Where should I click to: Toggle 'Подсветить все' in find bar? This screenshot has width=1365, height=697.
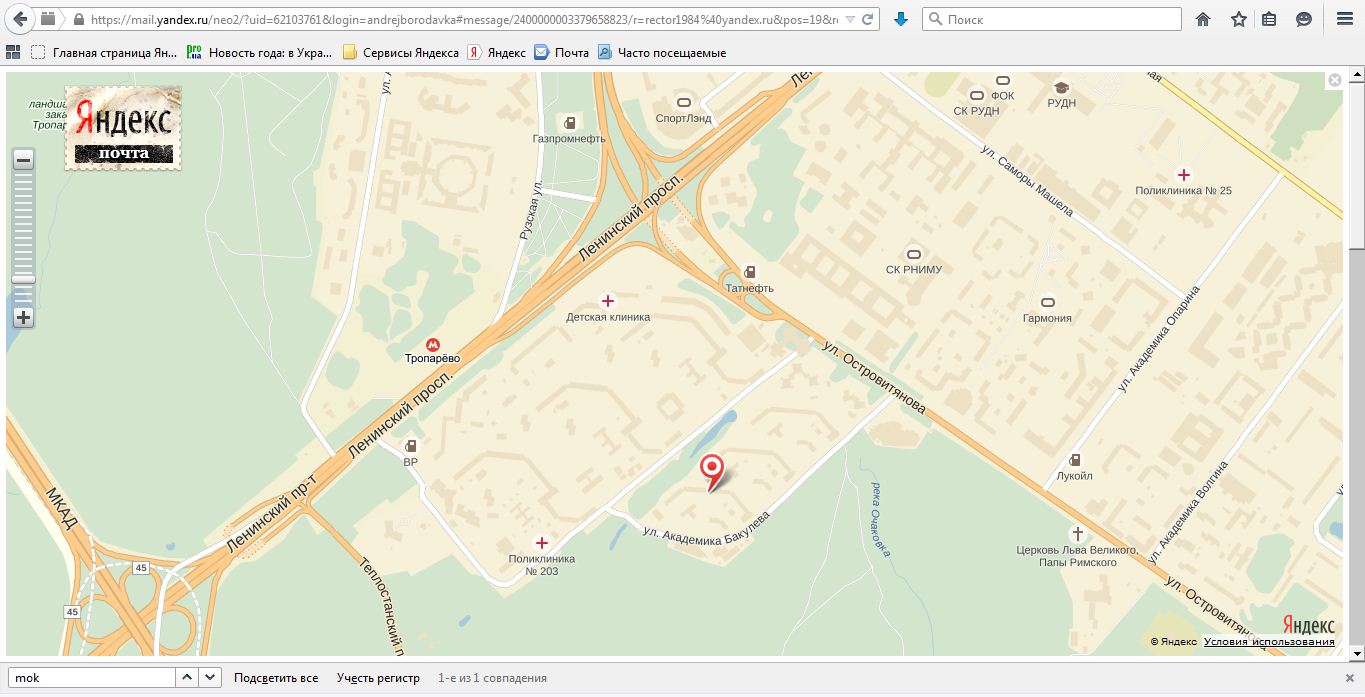coord(275,678)
